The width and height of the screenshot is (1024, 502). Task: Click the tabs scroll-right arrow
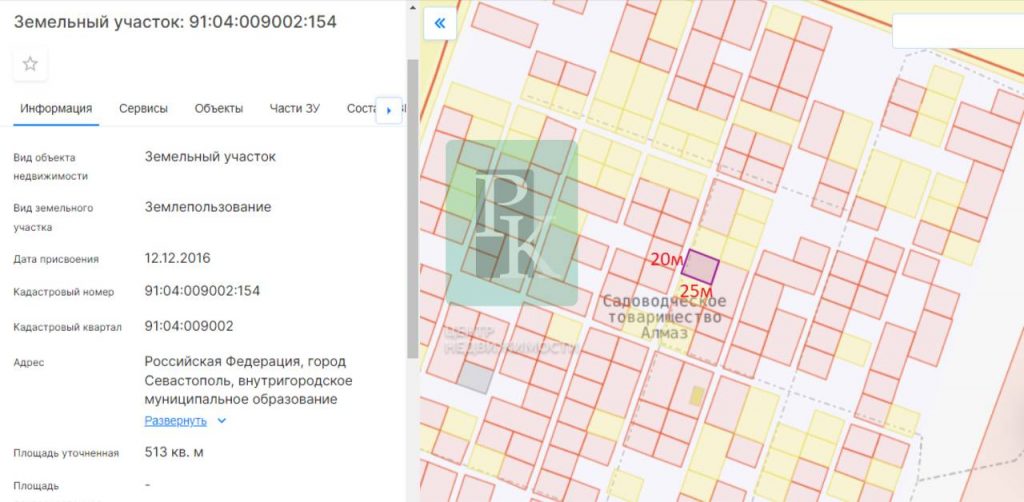(389, 110)
